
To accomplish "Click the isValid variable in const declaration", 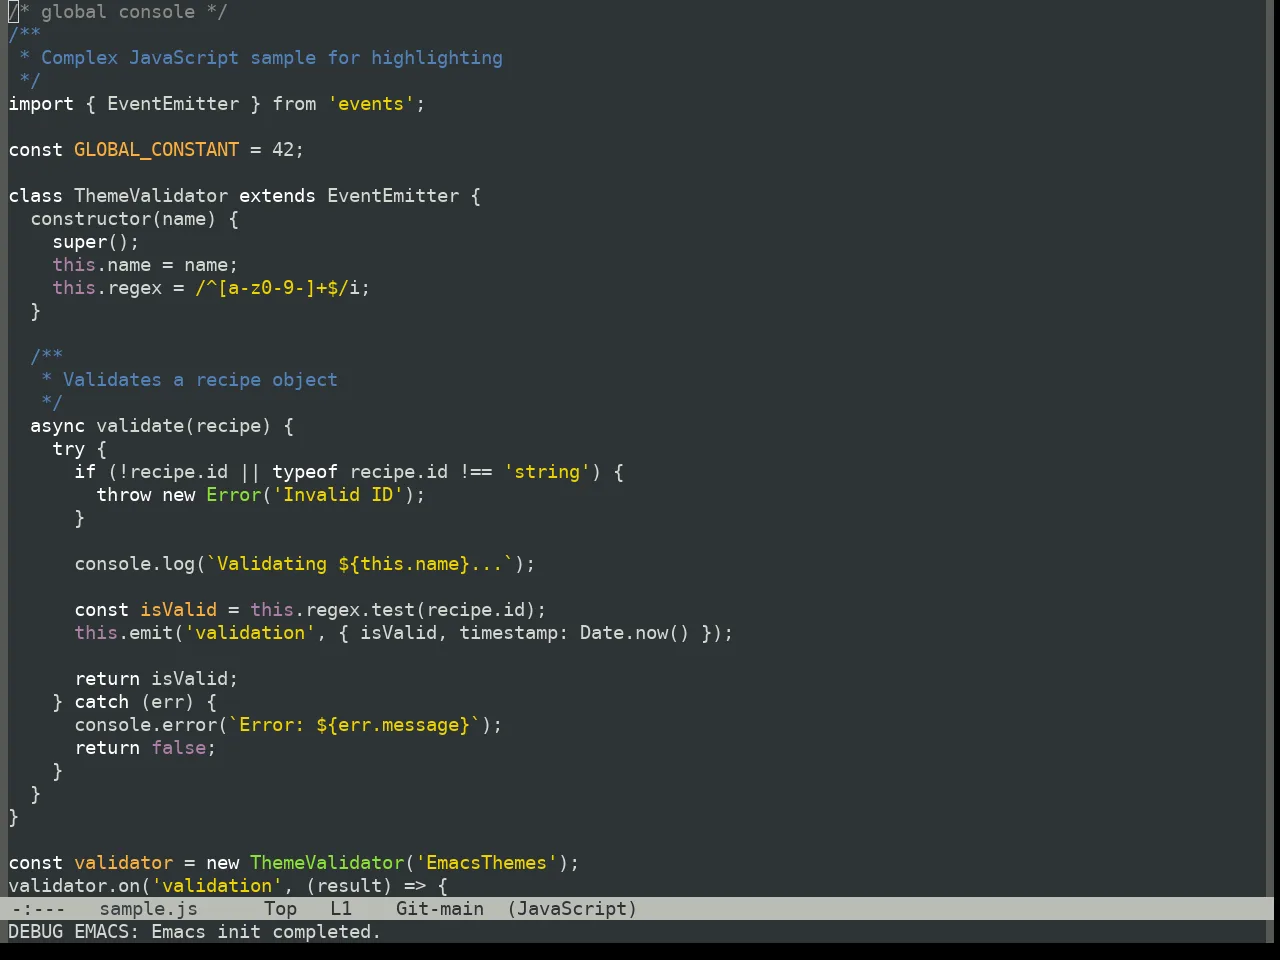I will tap(178, 610).
